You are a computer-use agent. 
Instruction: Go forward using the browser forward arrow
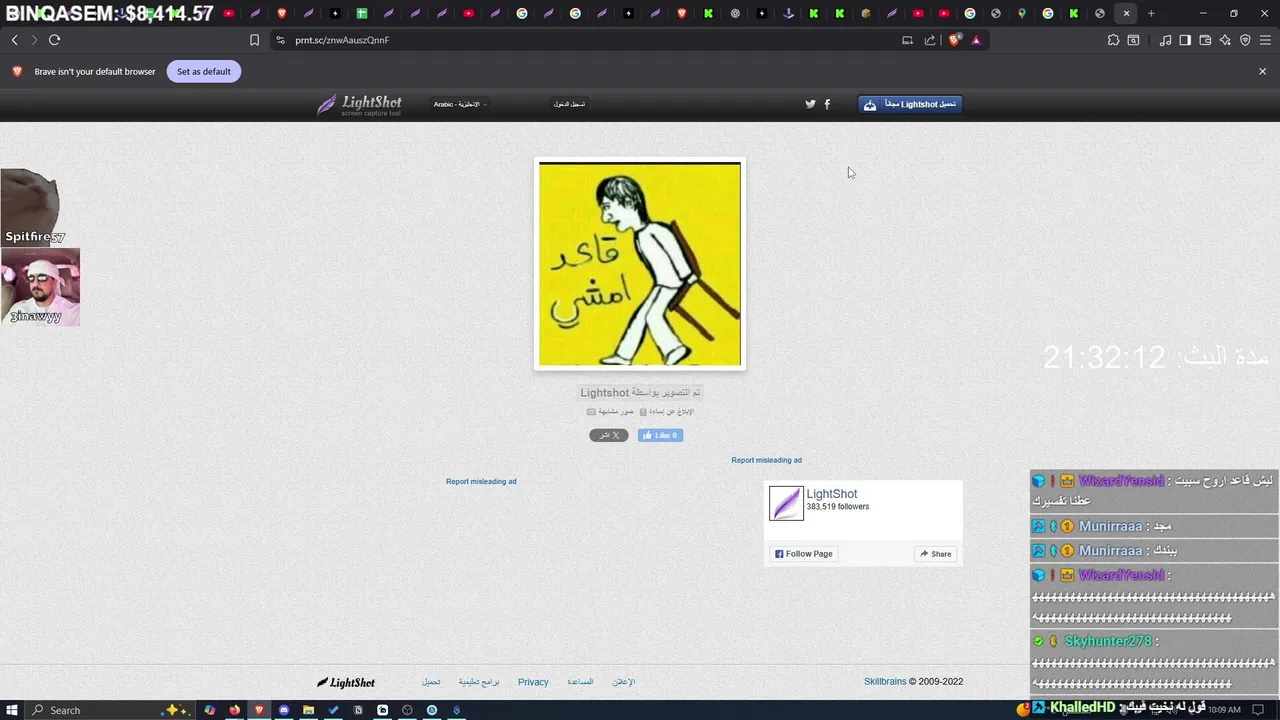click(34, 40)
